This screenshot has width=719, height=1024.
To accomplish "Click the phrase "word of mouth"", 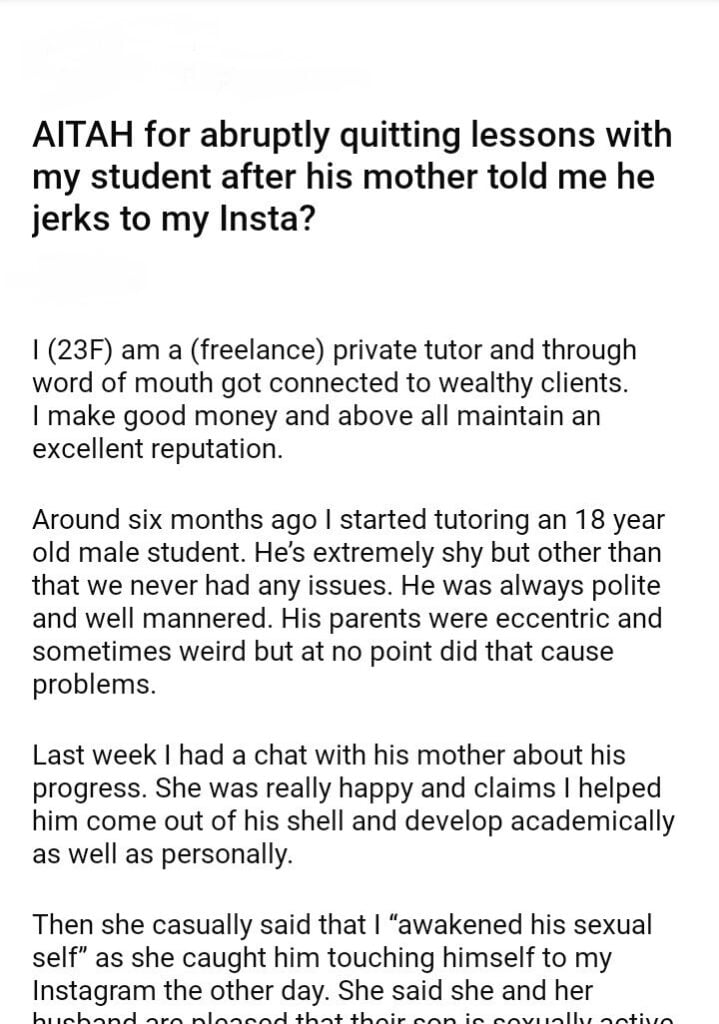I will 124,383.
